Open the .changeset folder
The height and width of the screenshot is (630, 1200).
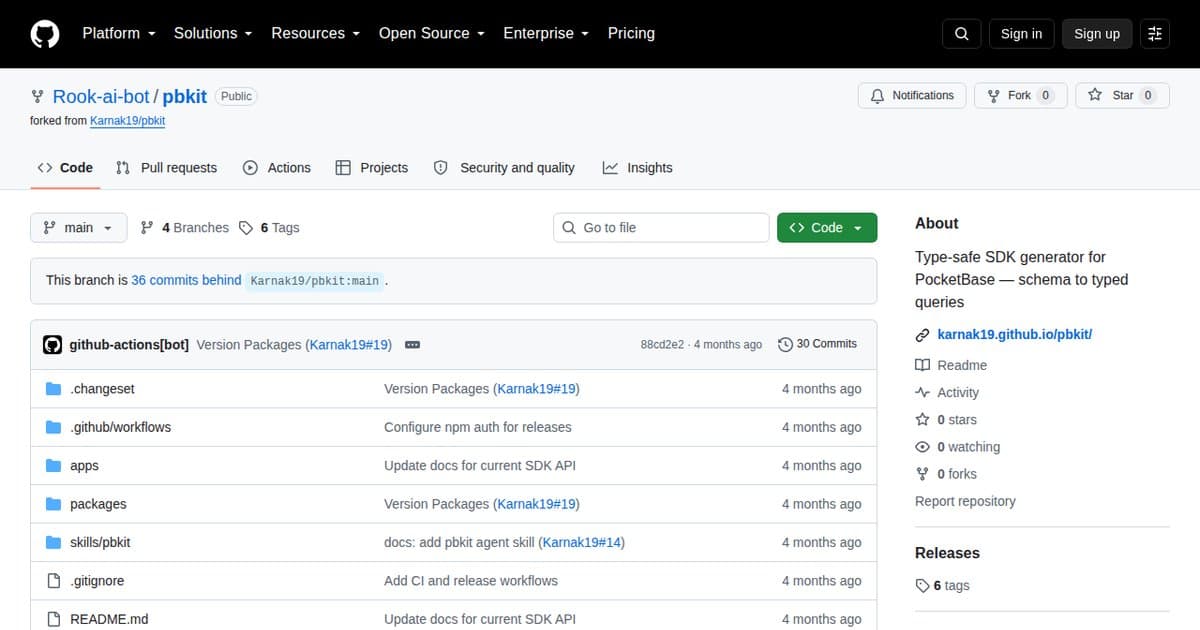point(102,389)
